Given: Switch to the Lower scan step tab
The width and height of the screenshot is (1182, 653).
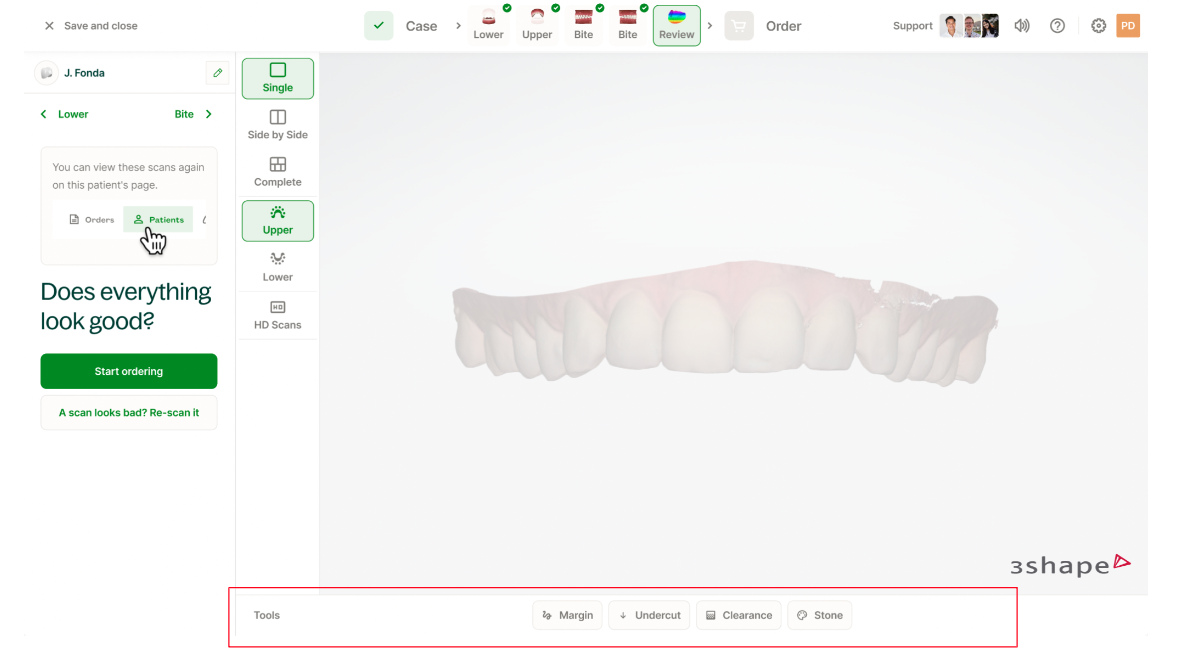Looking at the screenshot, I should coord(488,25).
